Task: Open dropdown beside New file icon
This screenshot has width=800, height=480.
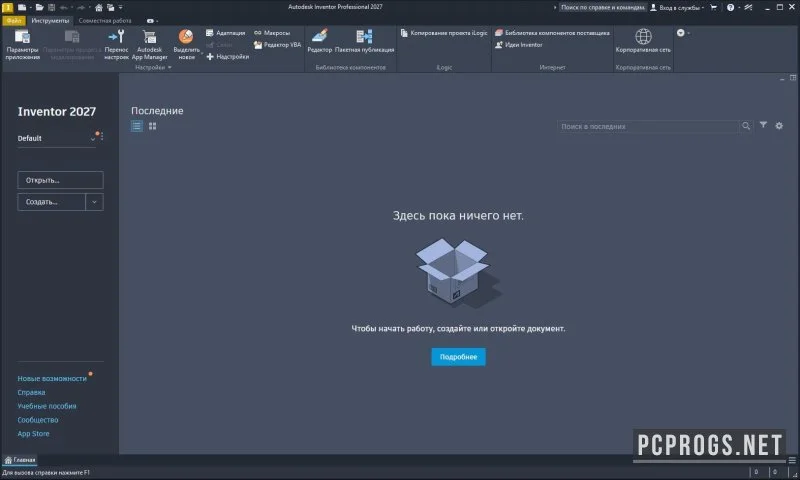Action: coord(30,7)
